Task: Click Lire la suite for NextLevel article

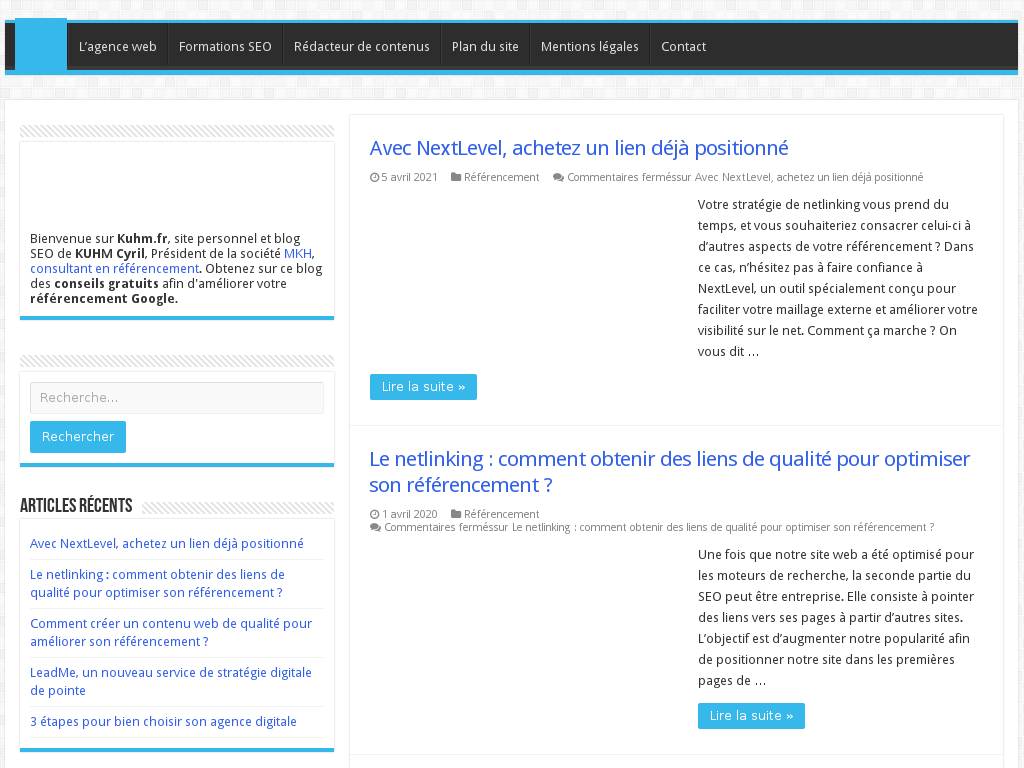Action: pyautogui.click(x=423, y=387)
